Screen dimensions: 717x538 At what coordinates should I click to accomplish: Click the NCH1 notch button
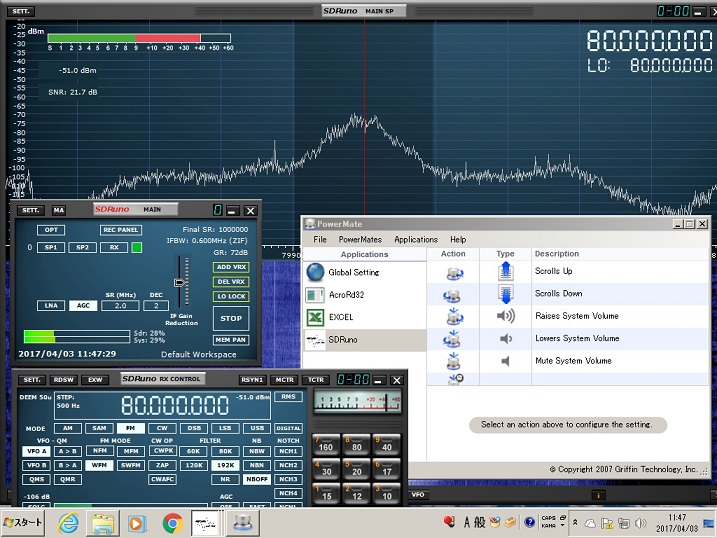[289, 451]
